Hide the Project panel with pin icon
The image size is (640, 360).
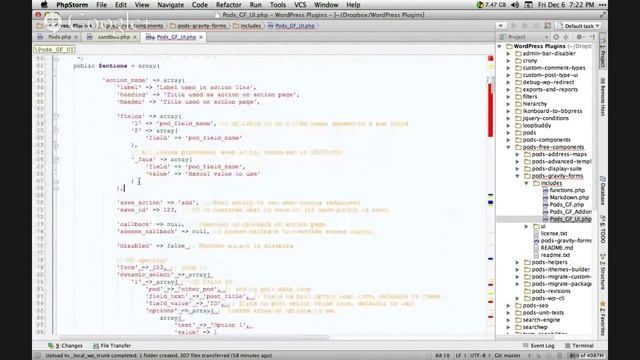tap(592, 37)
